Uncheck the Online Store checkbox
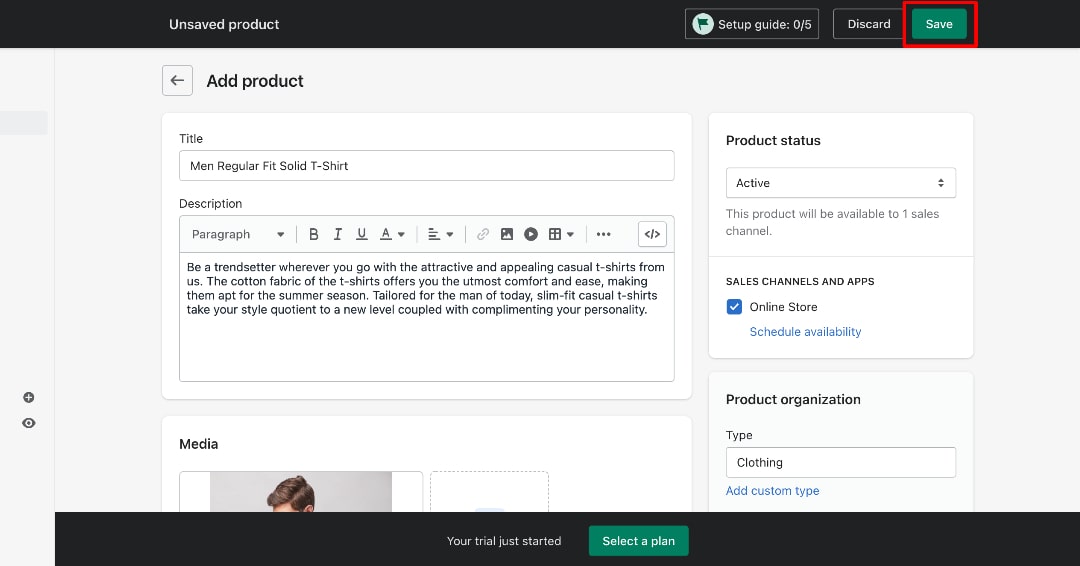The width and height of the screenshot is (1080, 566). pyautogui.click(x=734, y=306)
